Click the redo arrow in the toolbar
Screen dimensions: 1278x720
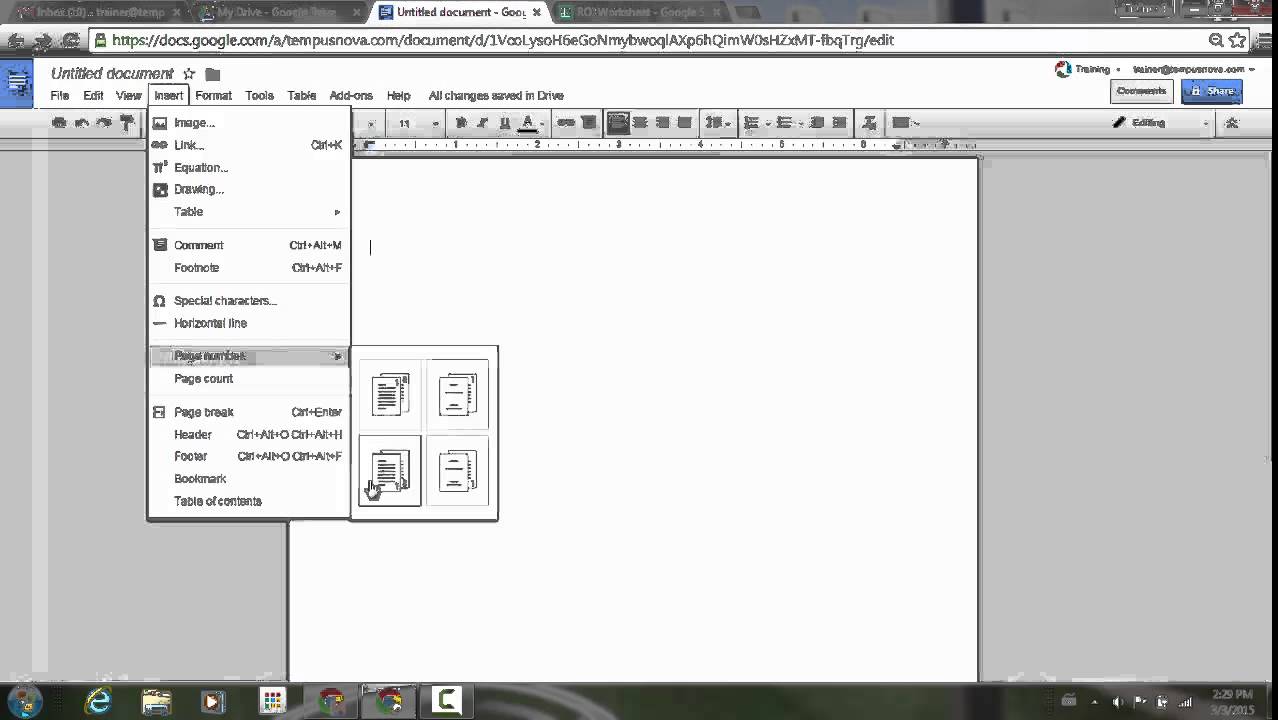pos(104,123)
